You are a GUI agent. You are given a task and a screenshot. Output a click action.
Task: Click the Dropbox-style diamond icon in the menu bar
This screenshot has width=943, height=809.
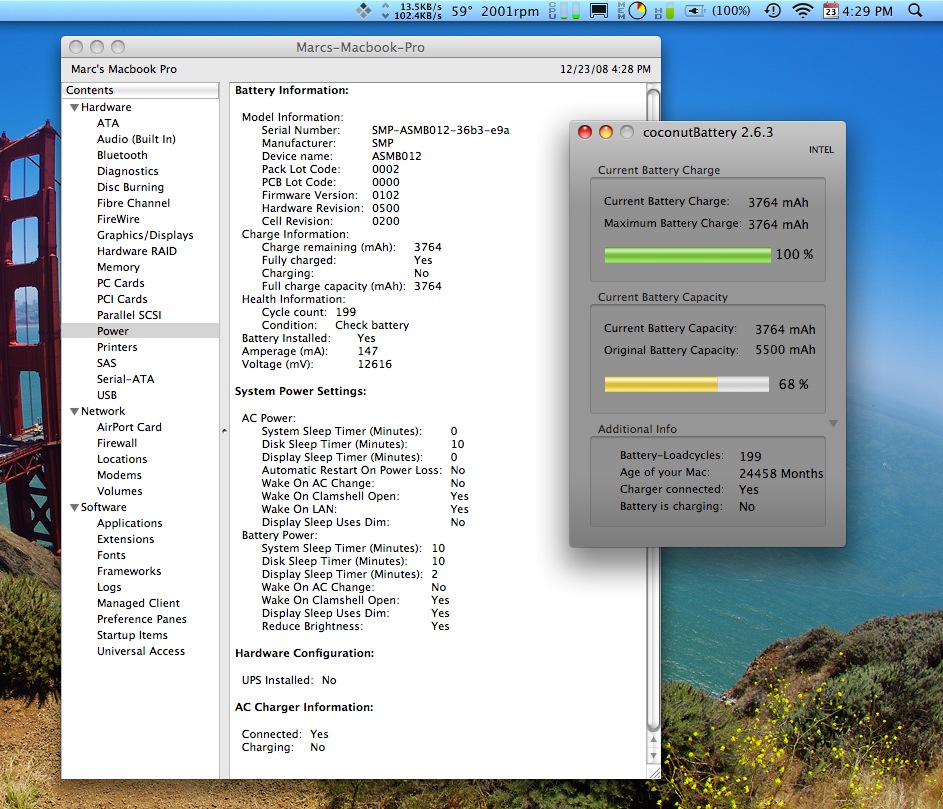(363, 11)
